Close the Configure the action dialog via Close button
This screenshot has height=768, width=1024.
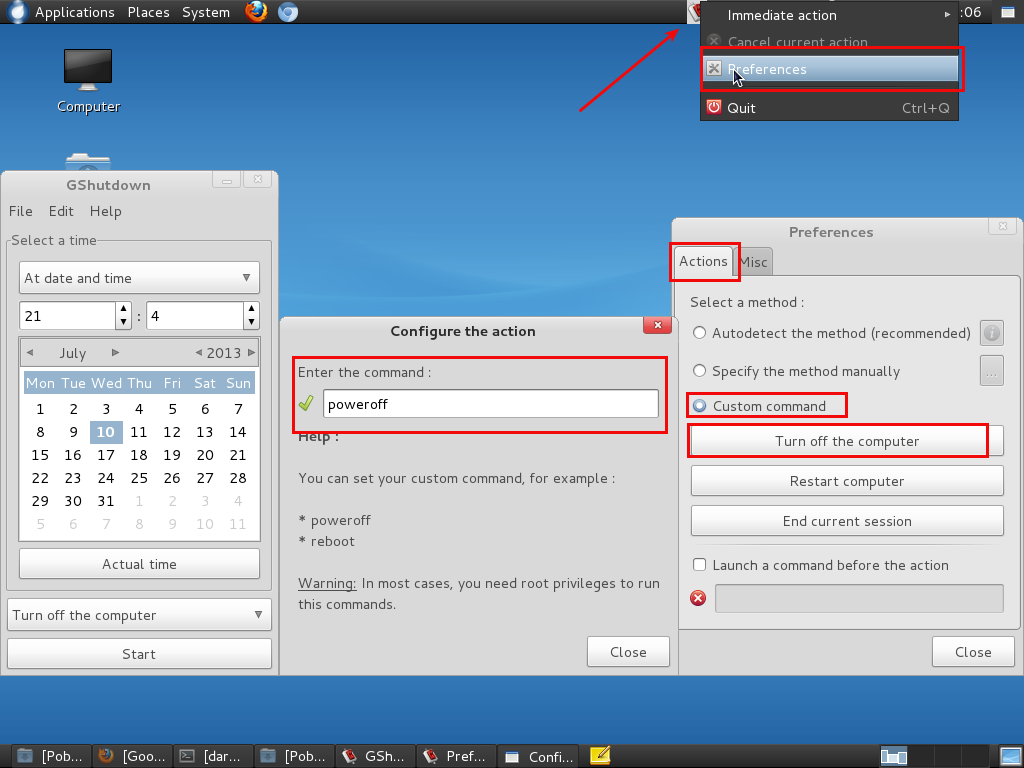coord(628,652)
